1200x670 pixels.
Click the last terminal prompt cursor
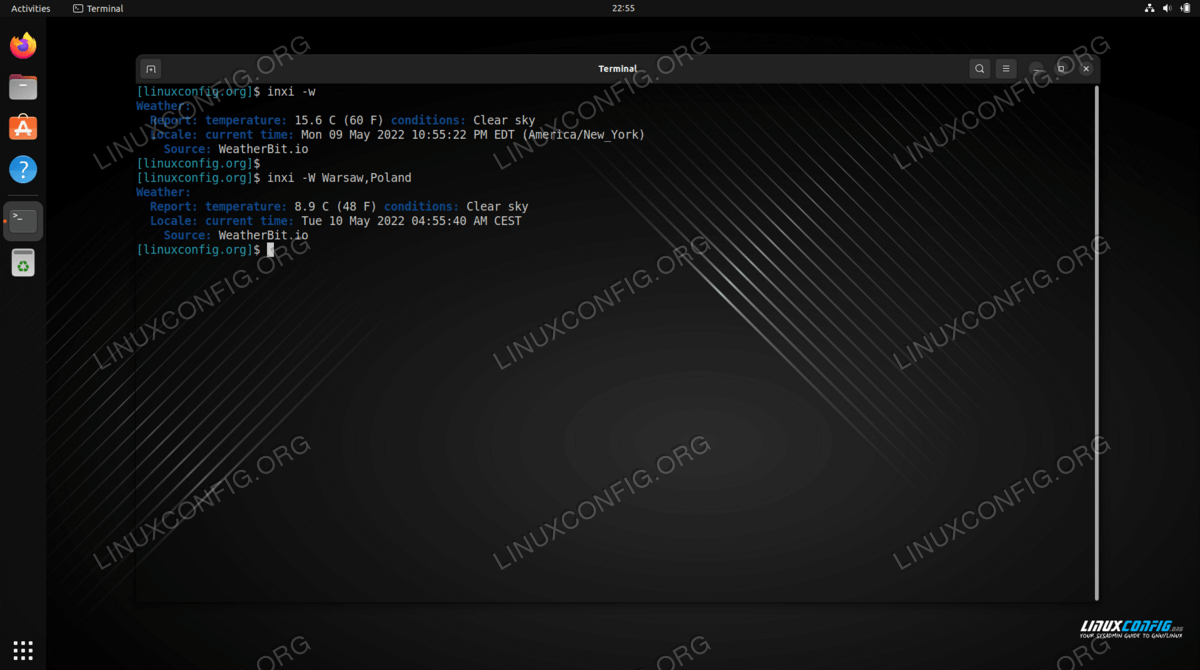[x=270, y=249]
